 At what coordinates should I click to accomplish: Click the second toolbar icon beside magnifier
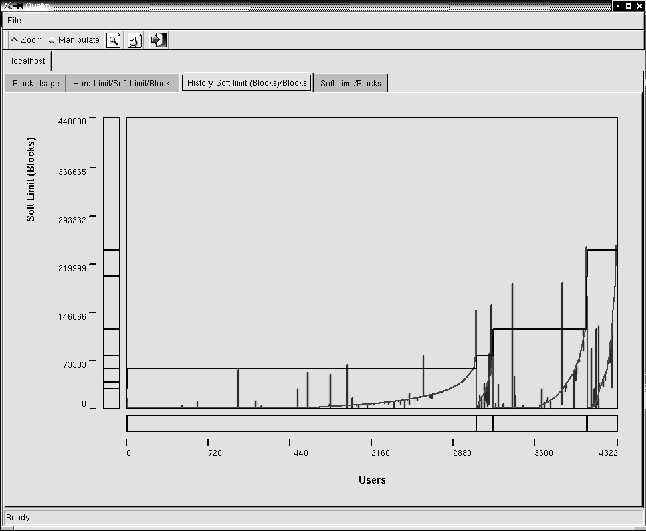[x=136, y=40]
